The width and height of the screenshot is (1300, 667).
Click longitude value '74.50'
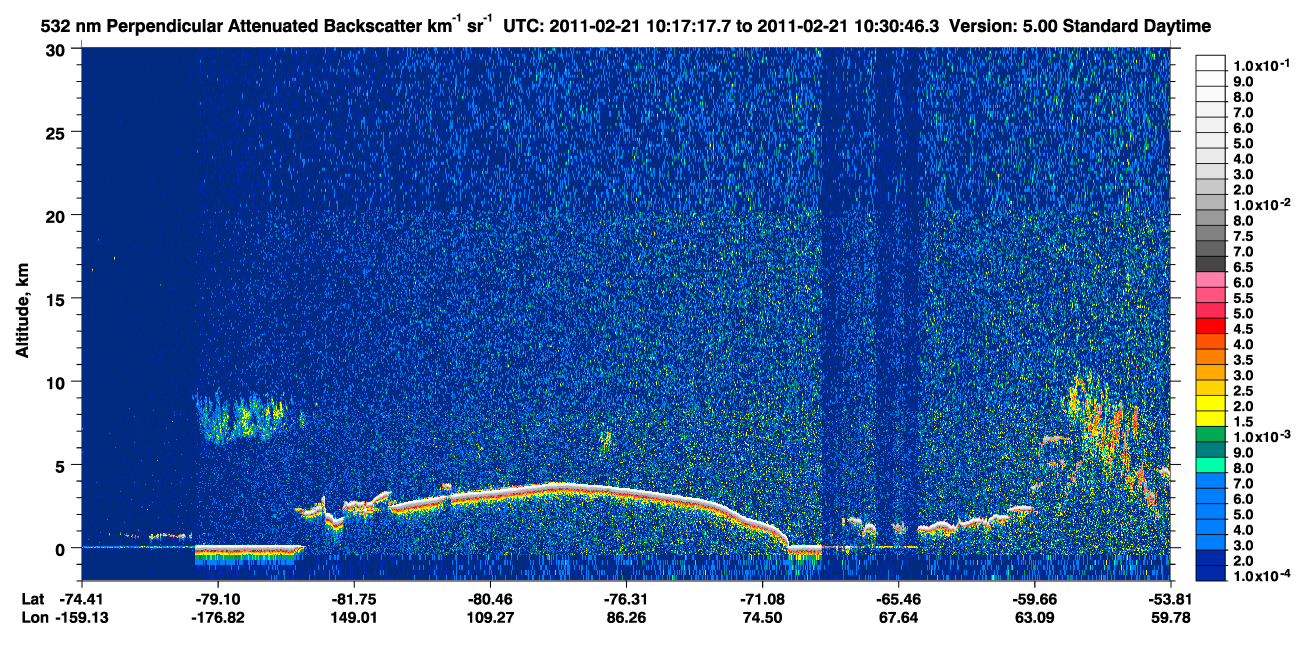[762, 617]
